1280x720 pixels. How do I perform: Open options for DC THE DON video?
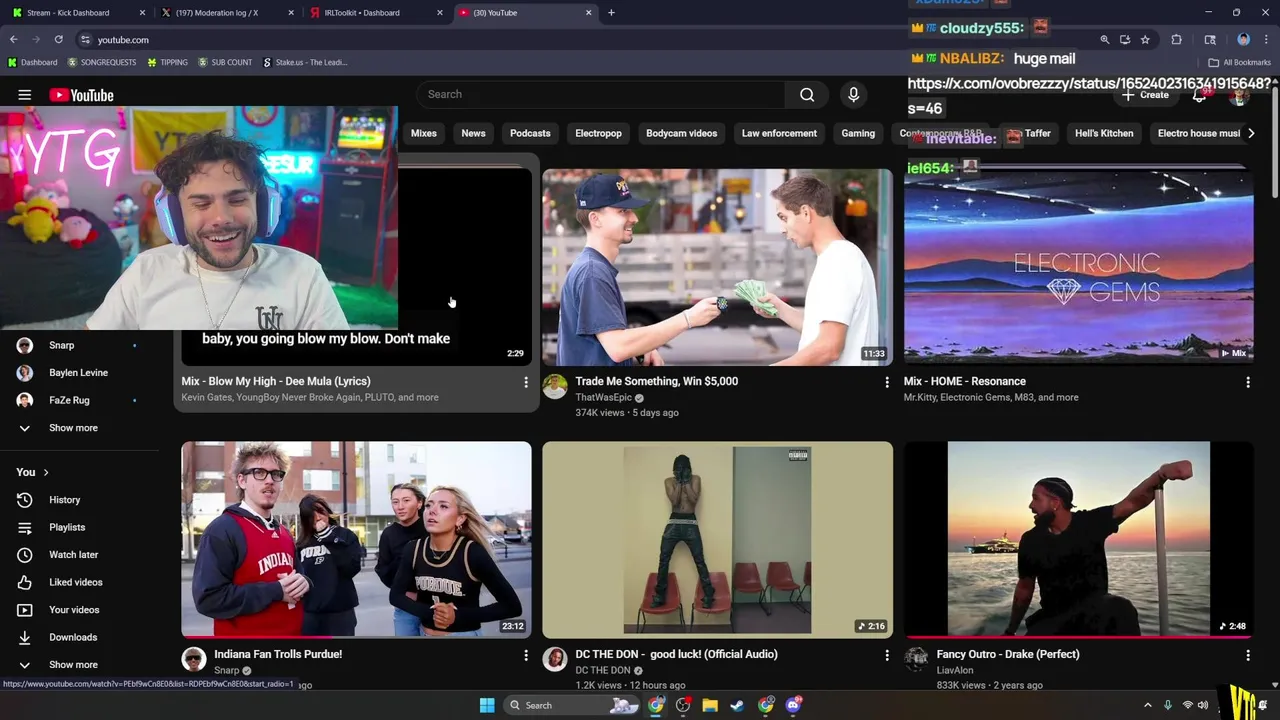pos(886,655)
